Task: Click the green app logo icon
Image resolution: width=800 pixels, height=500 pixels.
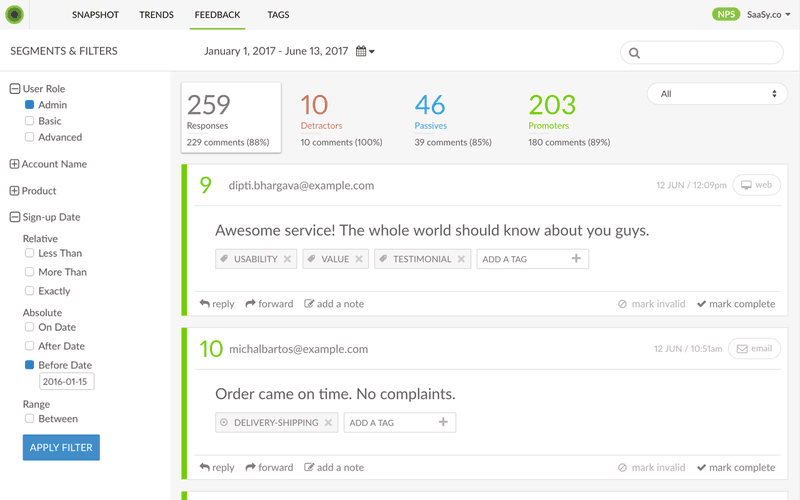Action: tap(14, 14)
